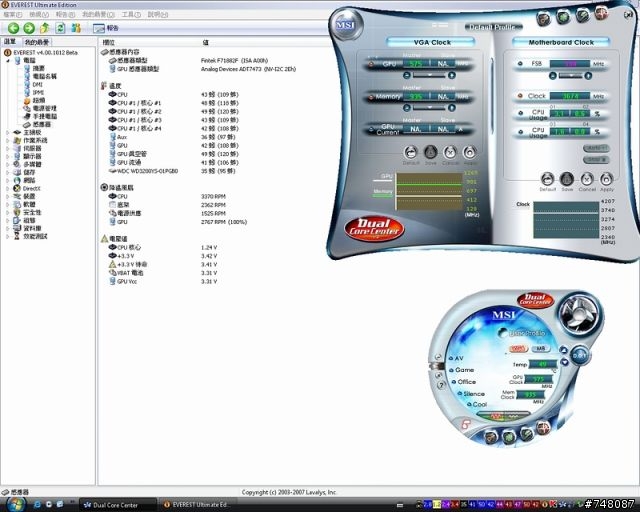640x512 pixels.
Task: Toggle the dot beside FSB row
Action: coord(520,64)
